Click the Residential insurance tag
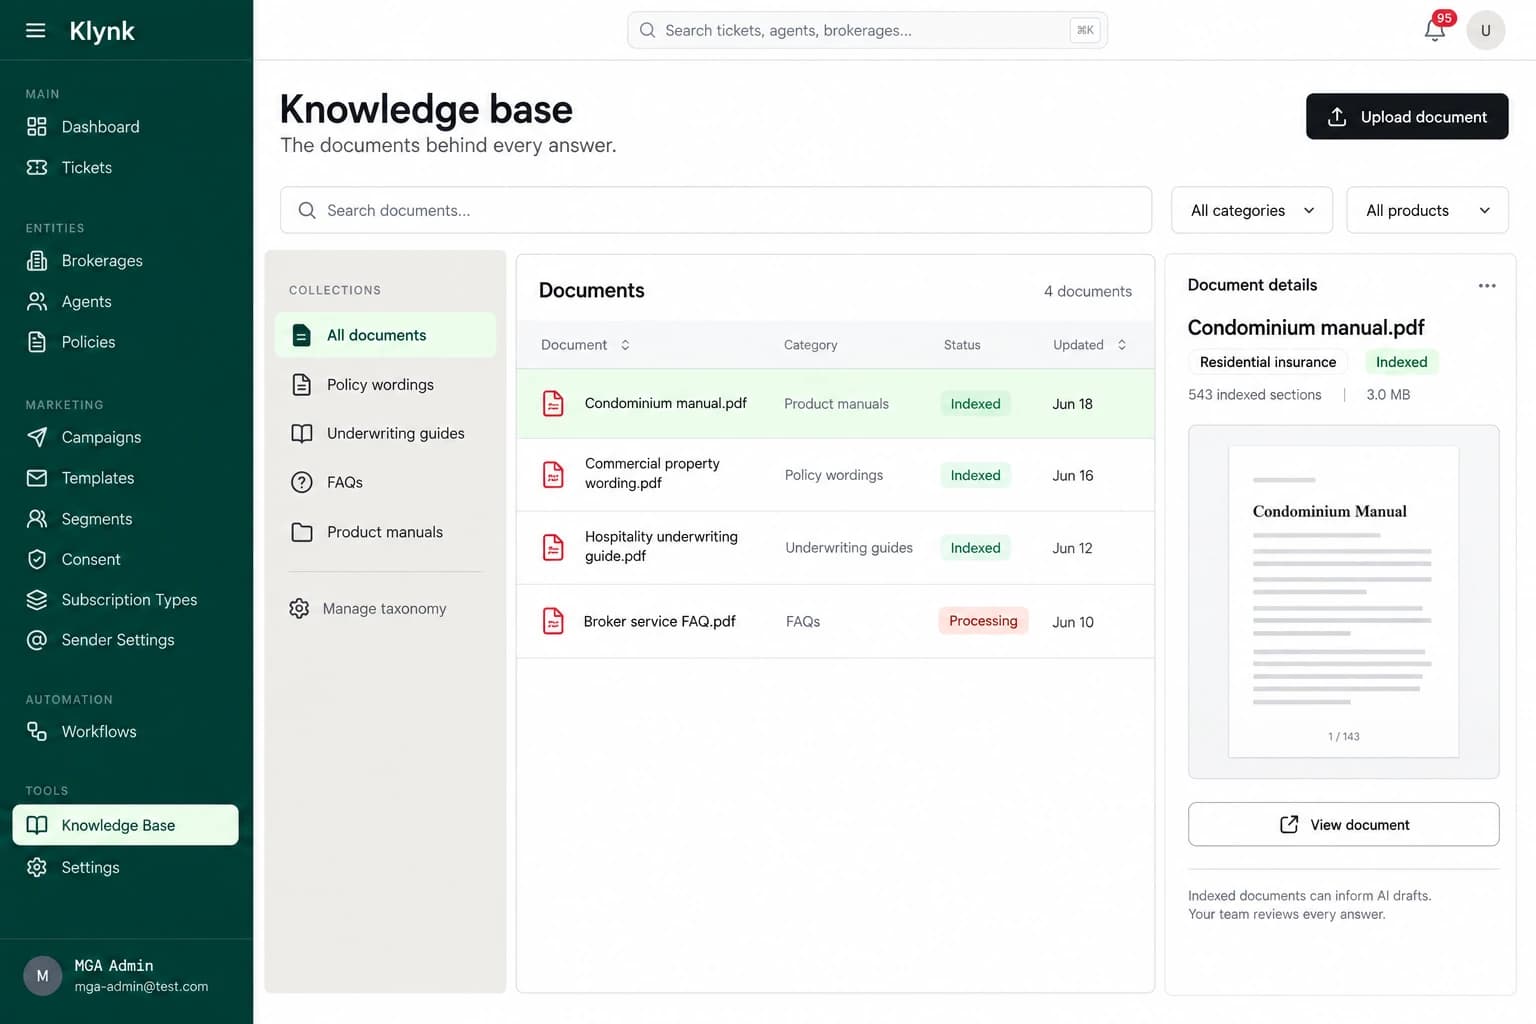This screenshot has width=1536, height=1024. [1267, 362]
